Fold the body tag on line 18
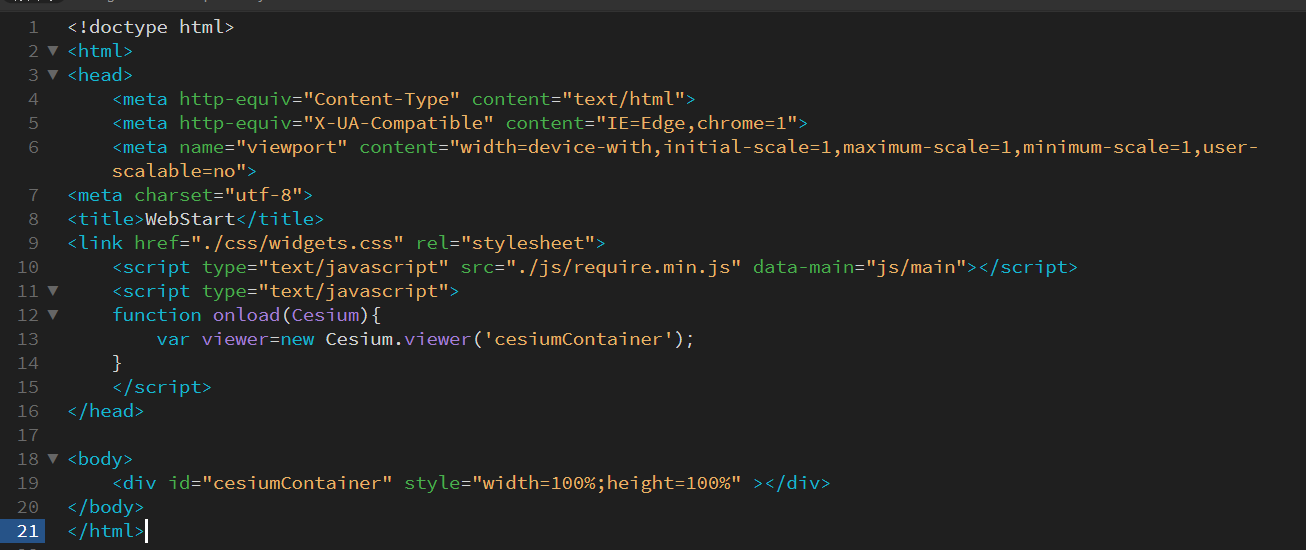Viewport: 1306px width, 550px height. (x=52, y=459)
